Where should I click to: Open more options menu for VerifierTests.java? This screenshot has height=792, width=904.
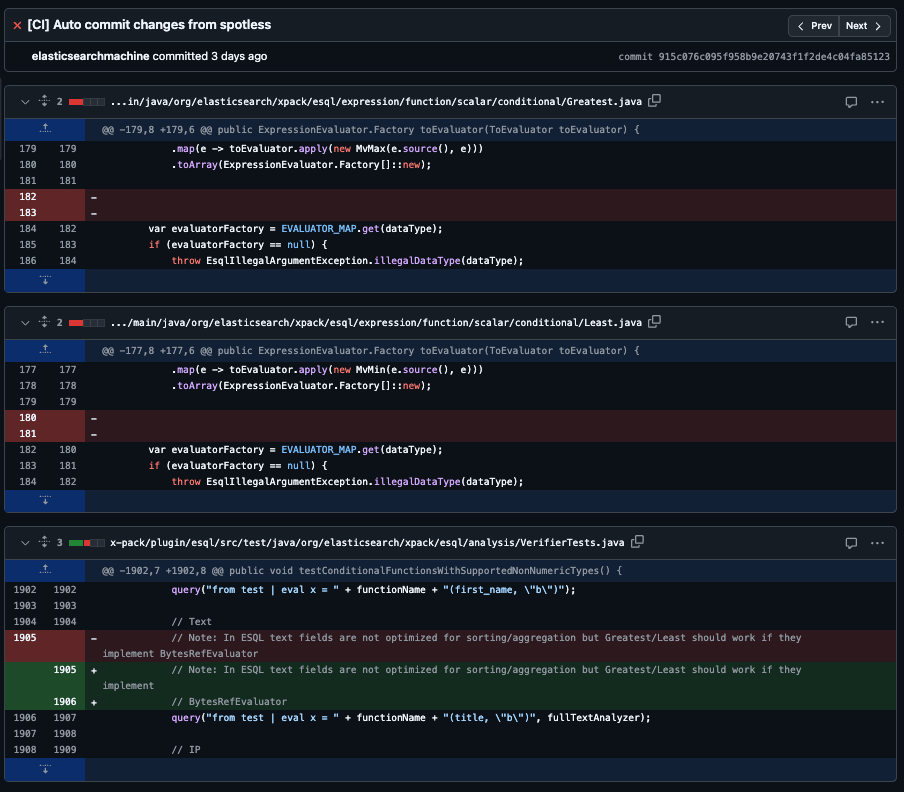tap(877, 542)
